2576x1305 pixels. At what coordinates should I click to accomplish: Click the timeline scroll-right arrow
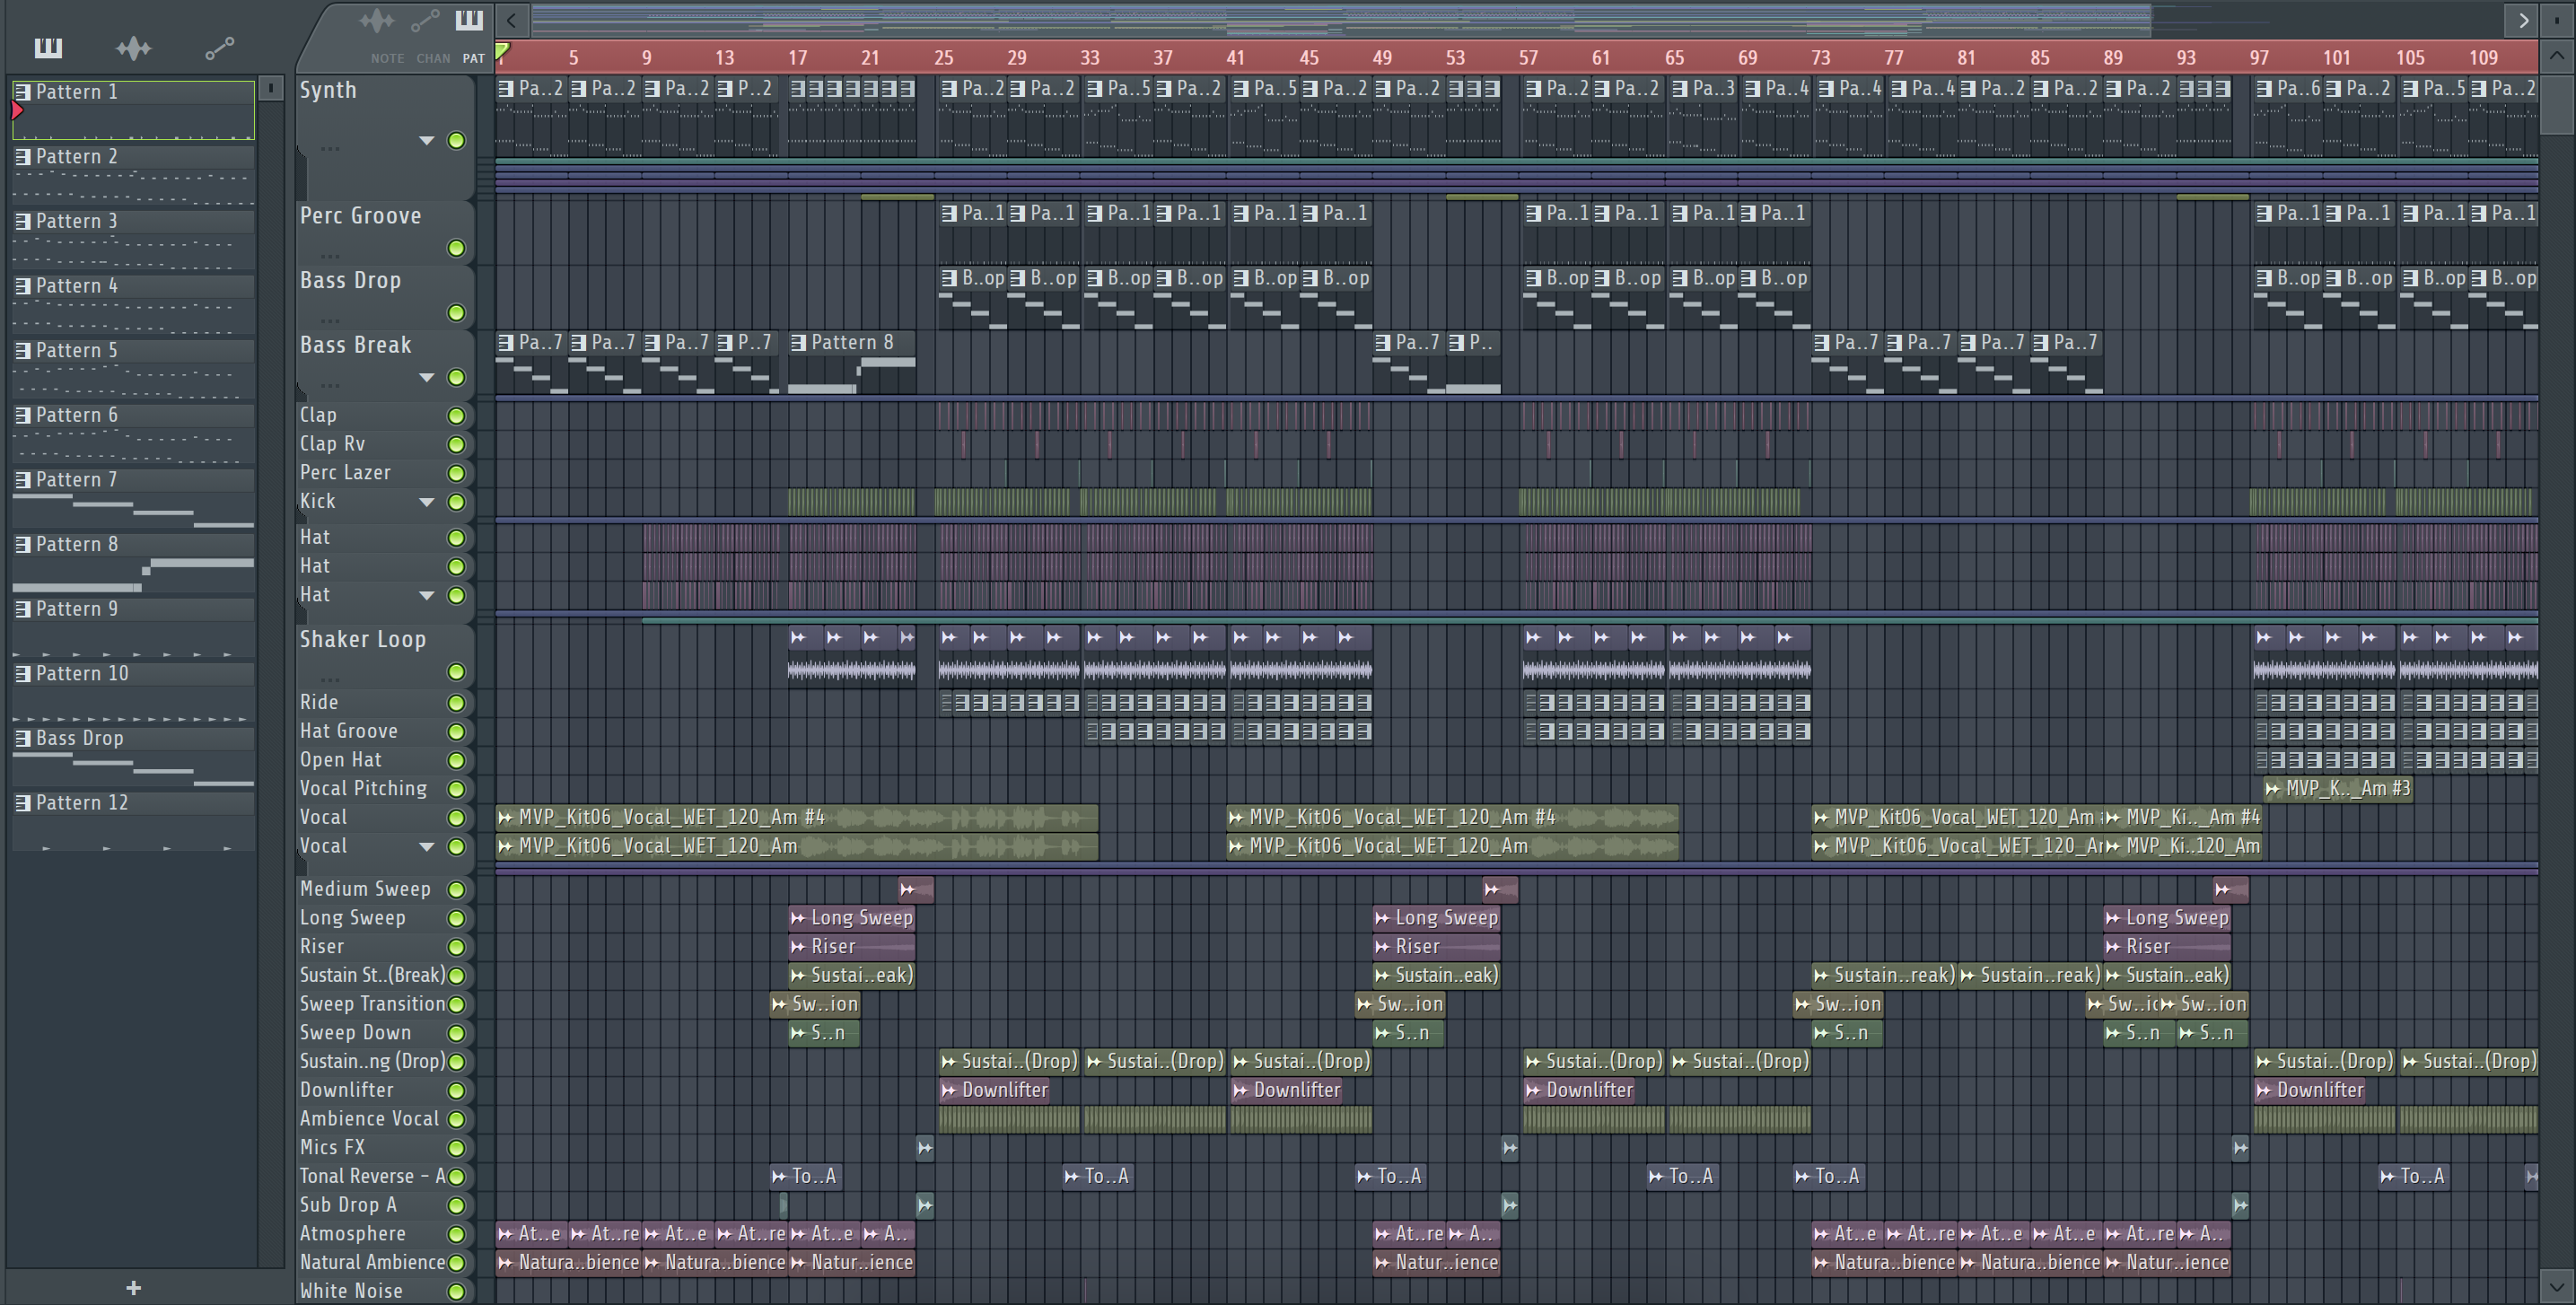tap(2523, 19)
